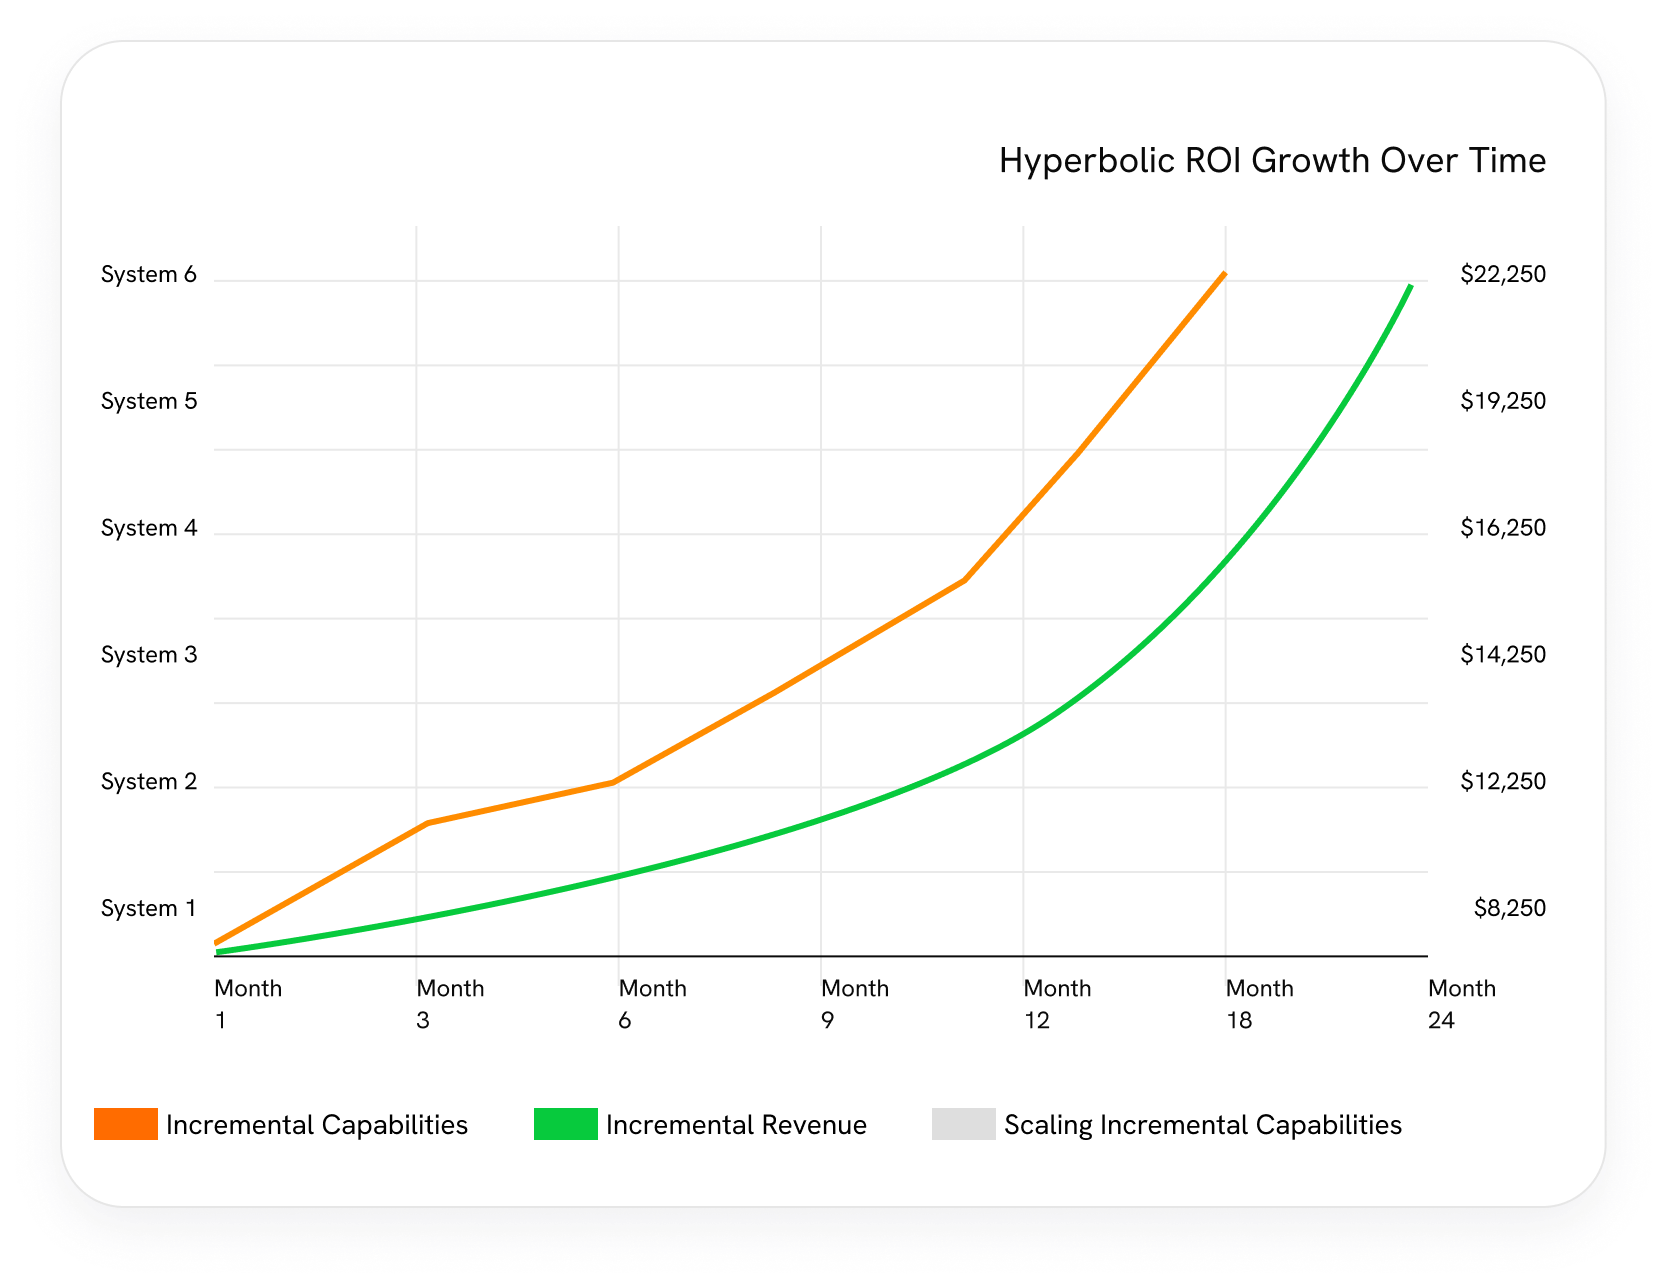
Task: Select the Month 18 axis label
Action: 1259,1004
